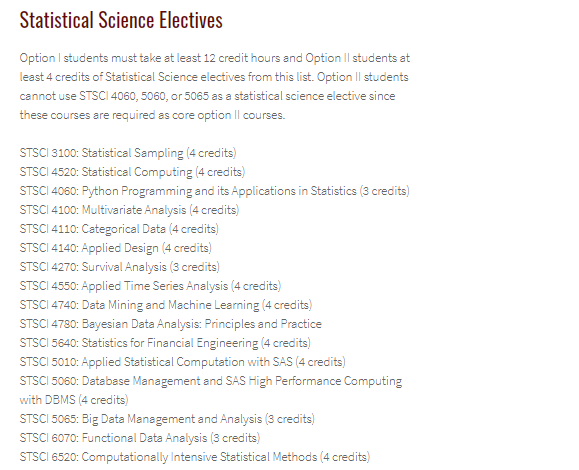Click STSCI 5065: Big Data Management and Analysis
The height and width of the screenshot is (470, 579).
coord(167,419)
